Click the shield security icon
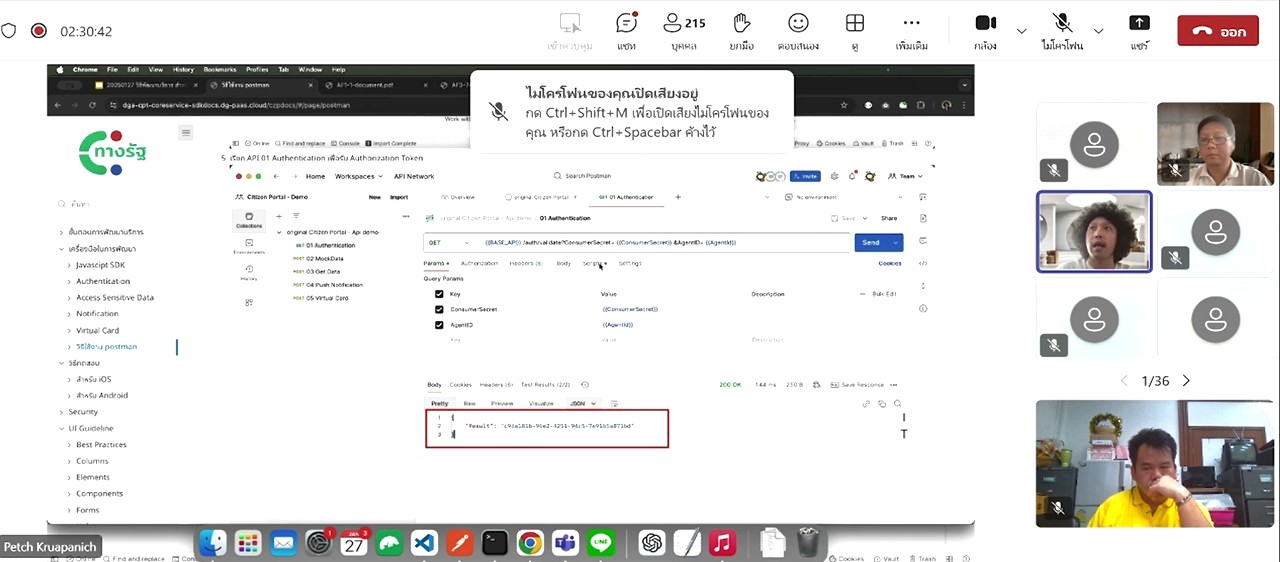The image size is (1280, 562). (x=9, y=31)
